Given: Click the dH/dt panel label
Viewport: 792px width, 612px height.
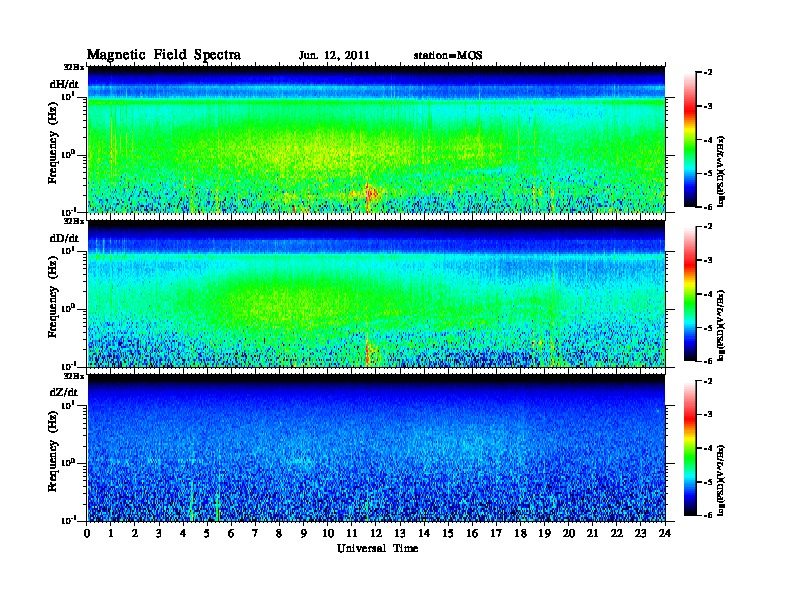Looking at the screenshot, I should tap(64, 84).
